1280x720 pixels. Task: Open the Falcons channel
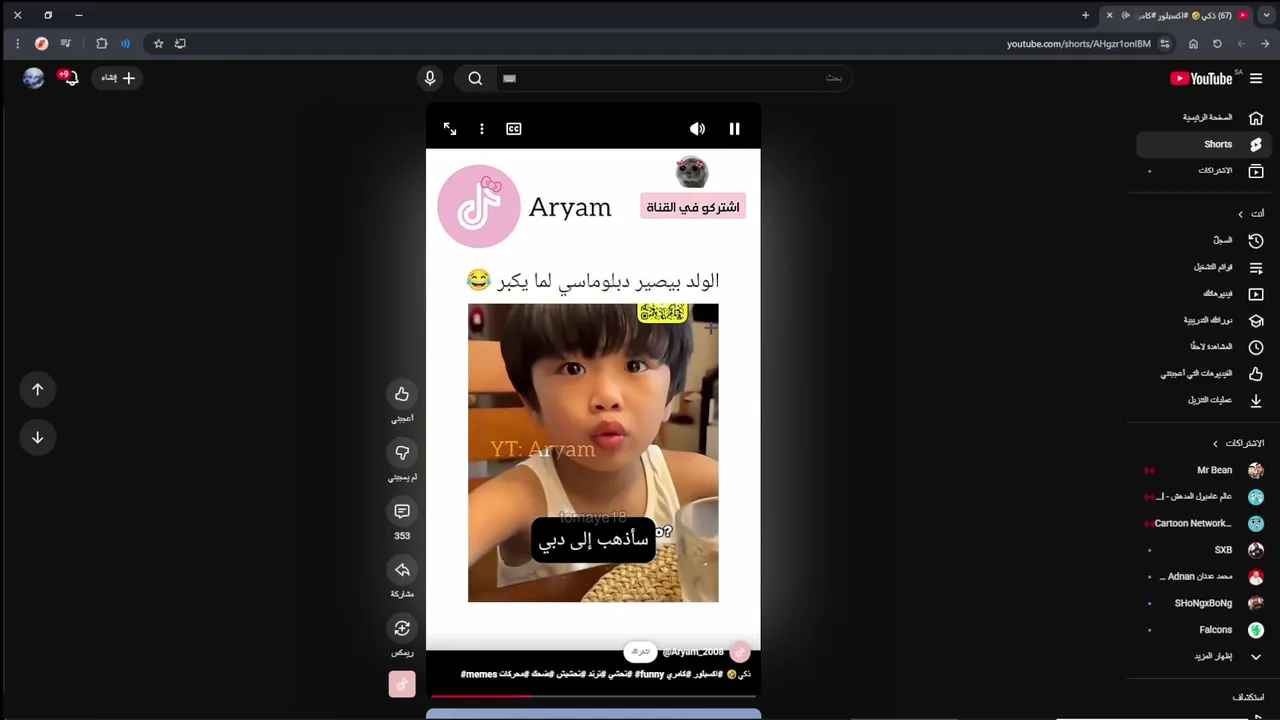coord(1204,630)
